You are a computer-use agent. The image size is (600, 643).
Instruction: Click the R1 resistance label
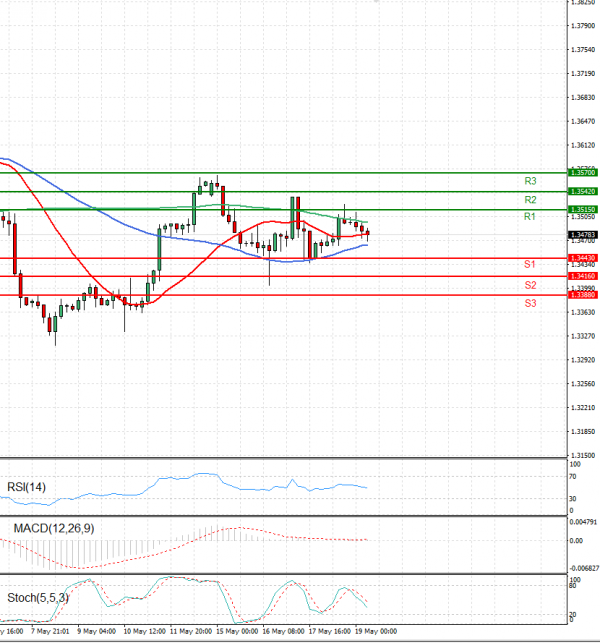coord(529,216)
